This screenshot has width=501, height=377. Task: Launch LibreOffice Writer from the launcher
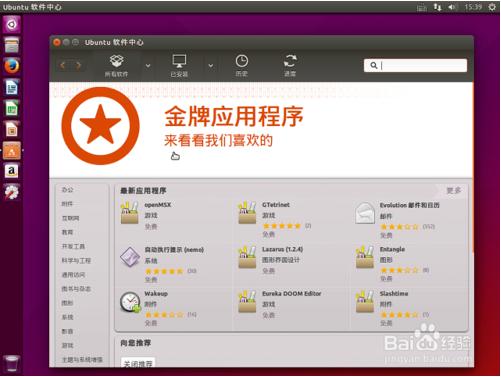[x=12, y=88]
